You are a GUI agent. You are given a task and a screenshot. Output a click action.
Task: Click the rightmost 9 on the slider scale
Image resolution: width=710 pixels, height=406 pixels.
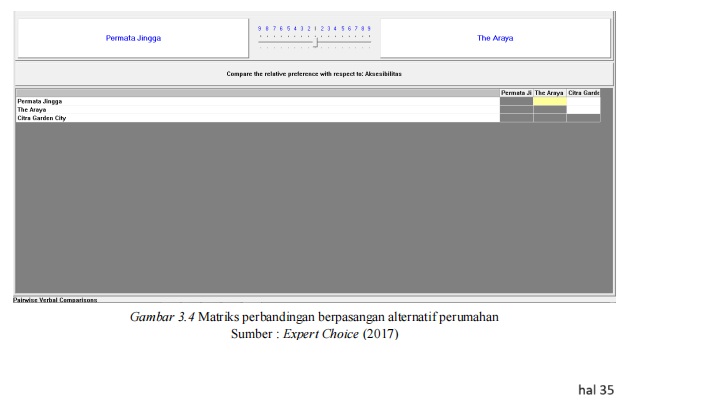click(x=369, y=28)
